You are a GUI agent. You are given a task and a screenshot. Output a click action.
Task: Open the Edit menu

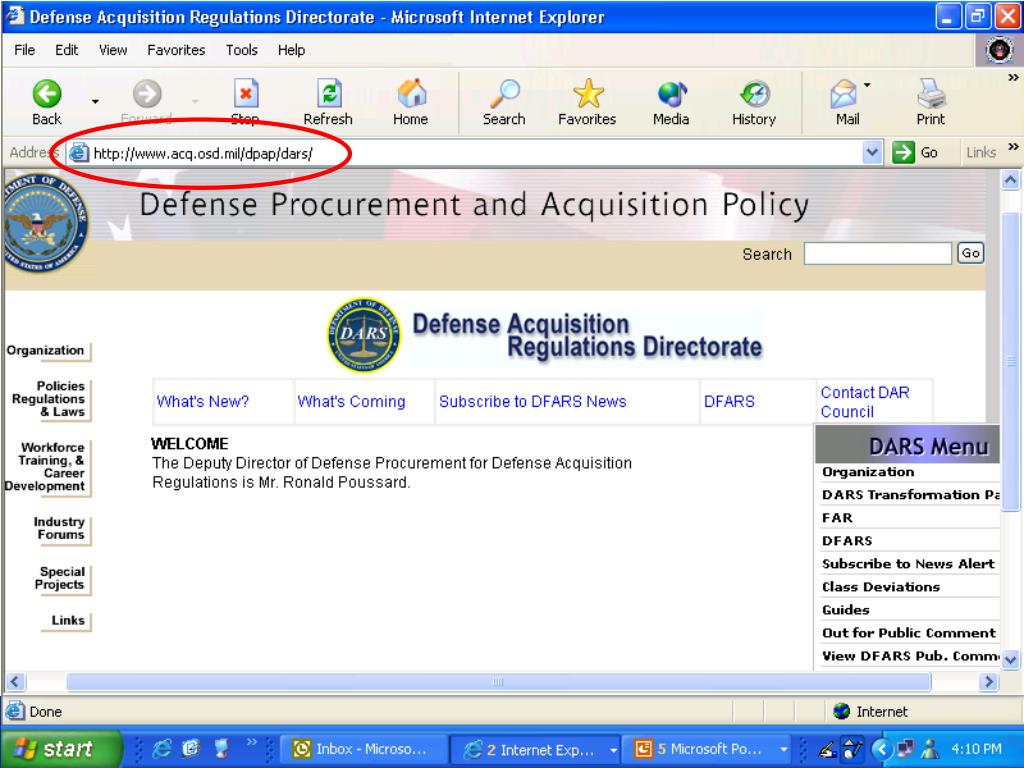[67, 50]
